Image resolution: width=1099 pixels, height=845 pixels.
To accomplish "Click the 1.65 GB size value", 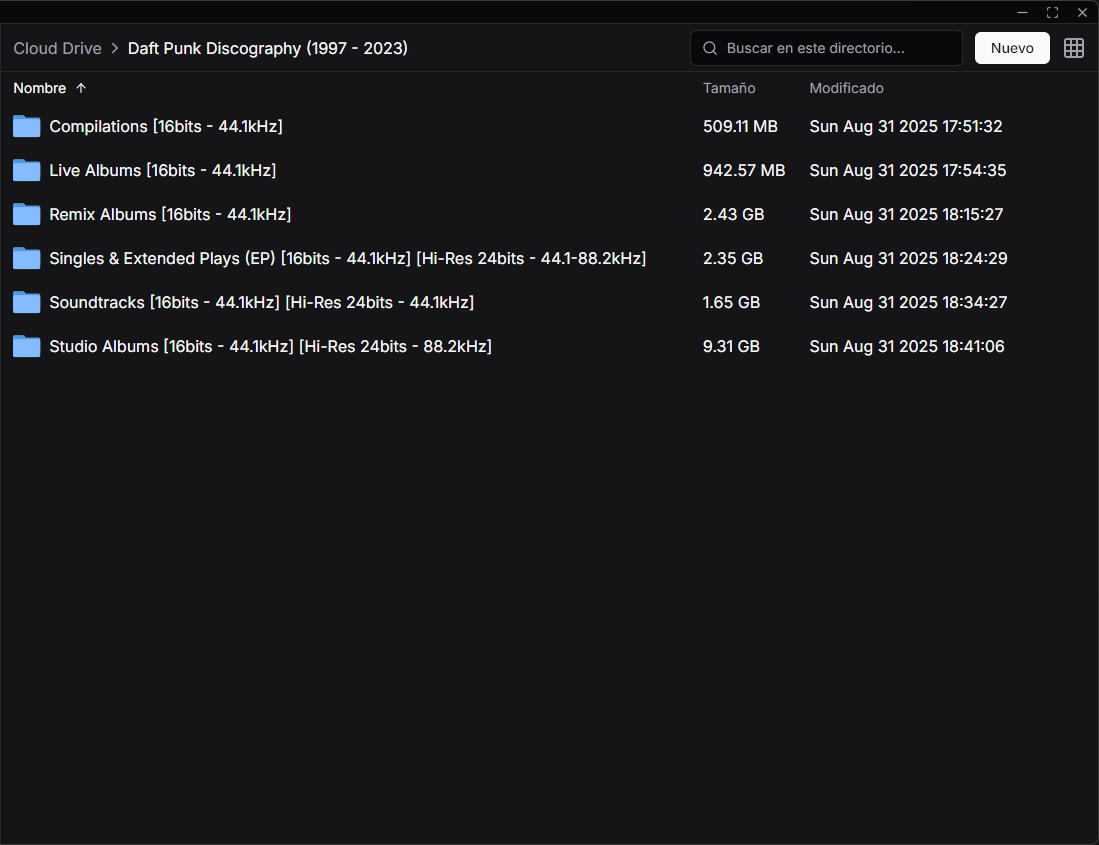I will click(731, 302).
